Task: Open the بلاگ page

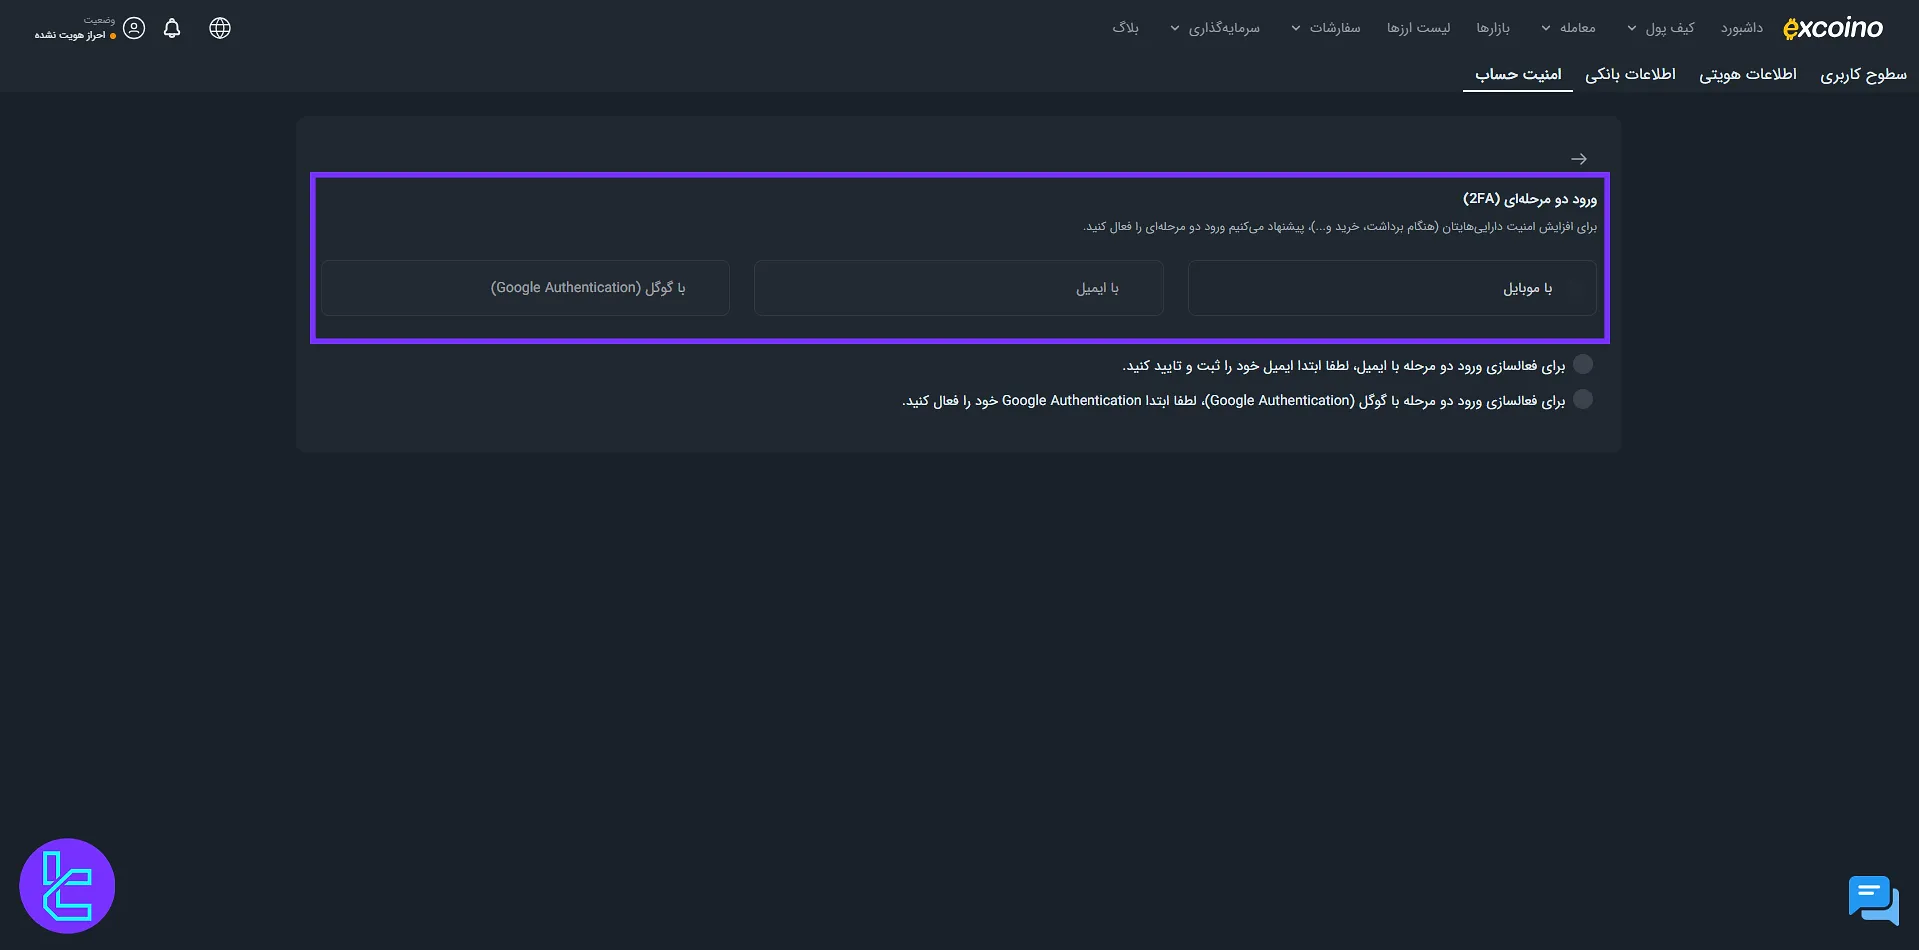Action: (1125, 28)
